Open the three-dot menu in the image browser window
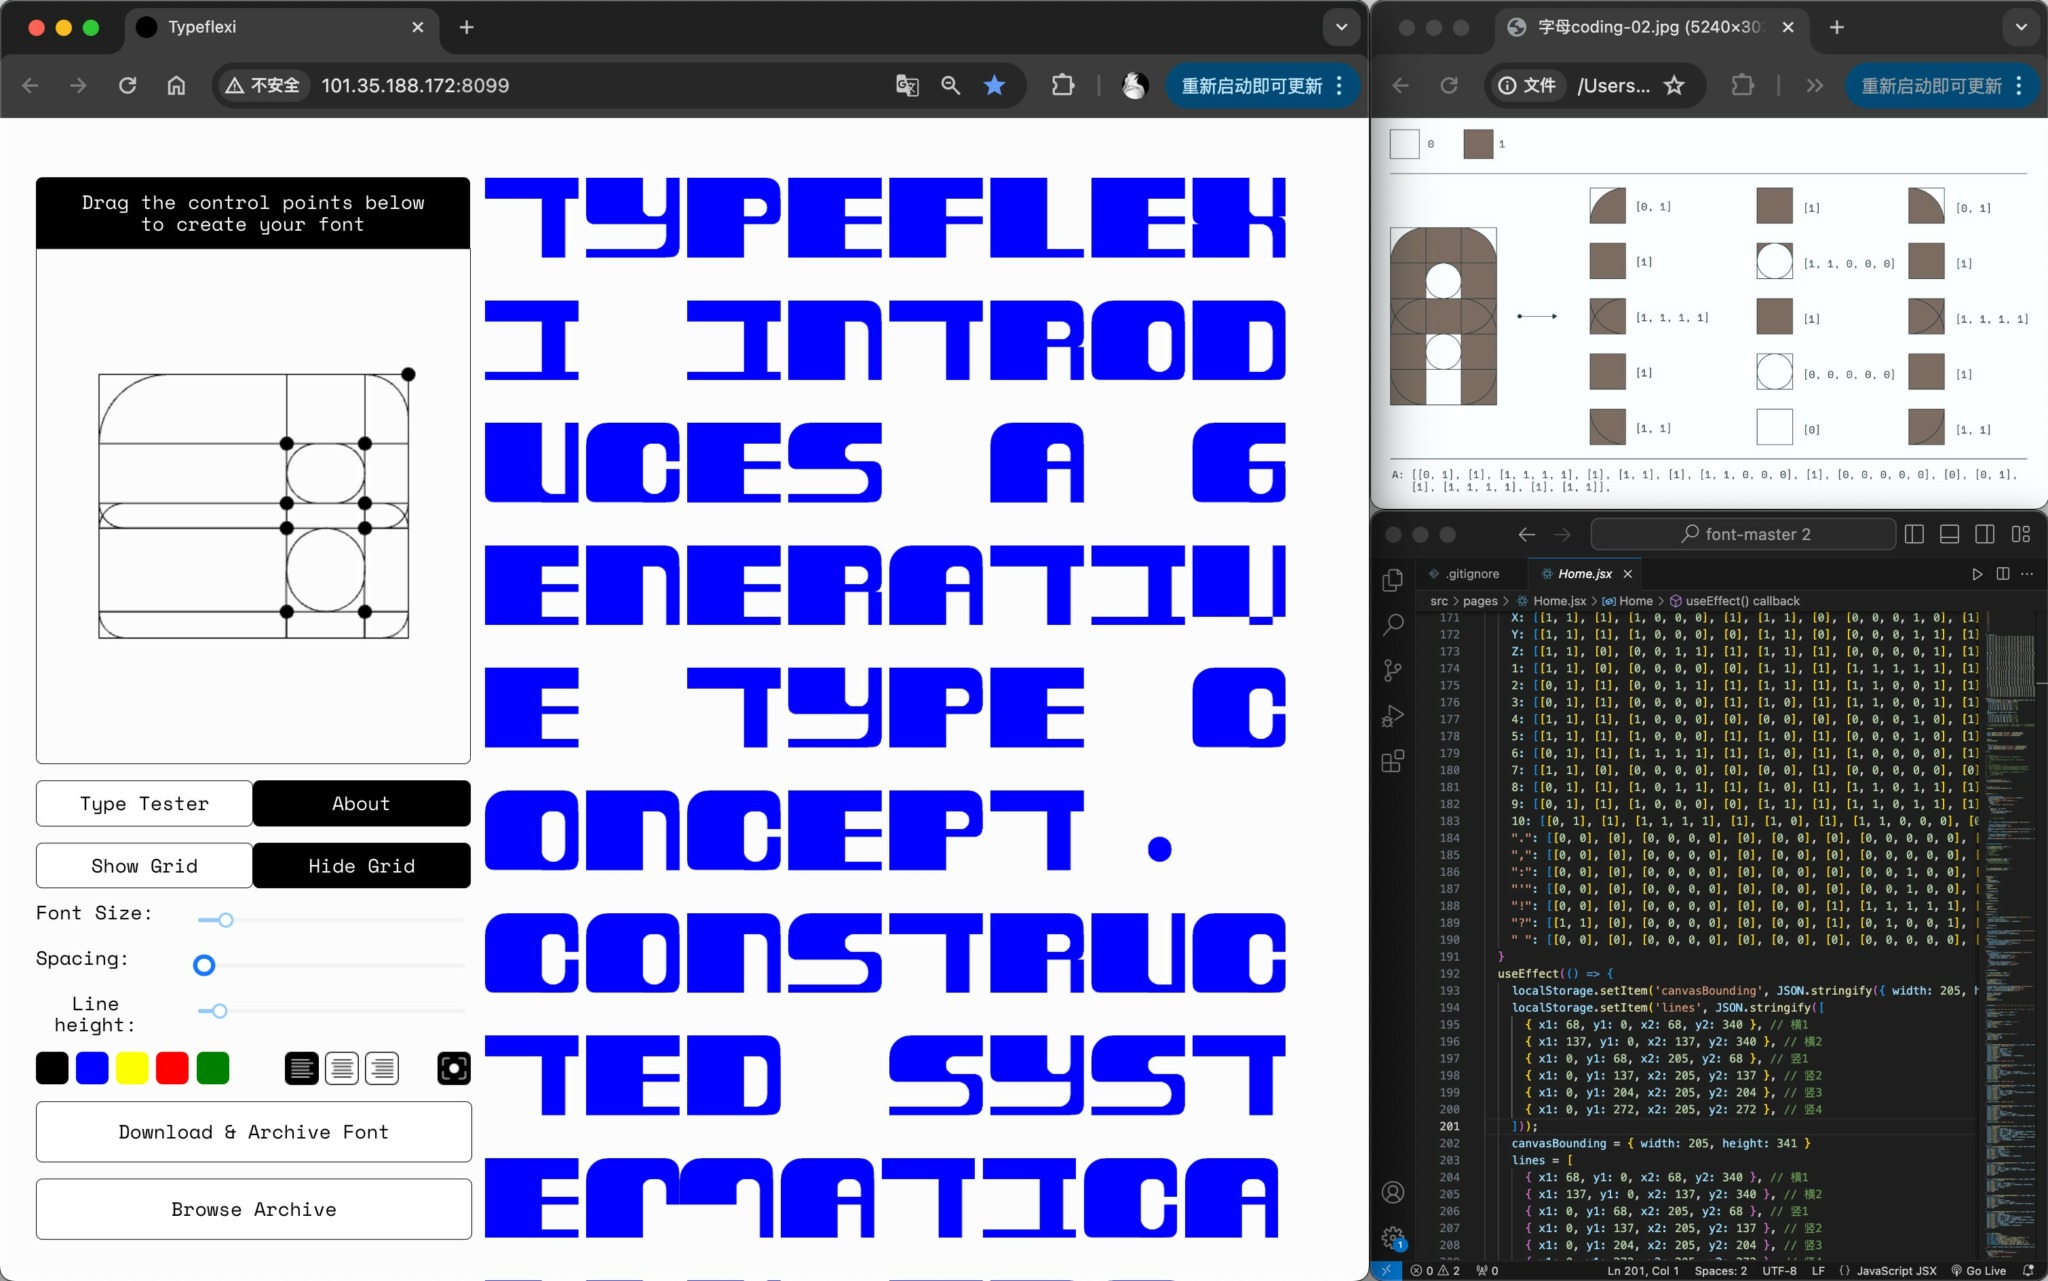 pyautogui.click(x=2019, y=86)
